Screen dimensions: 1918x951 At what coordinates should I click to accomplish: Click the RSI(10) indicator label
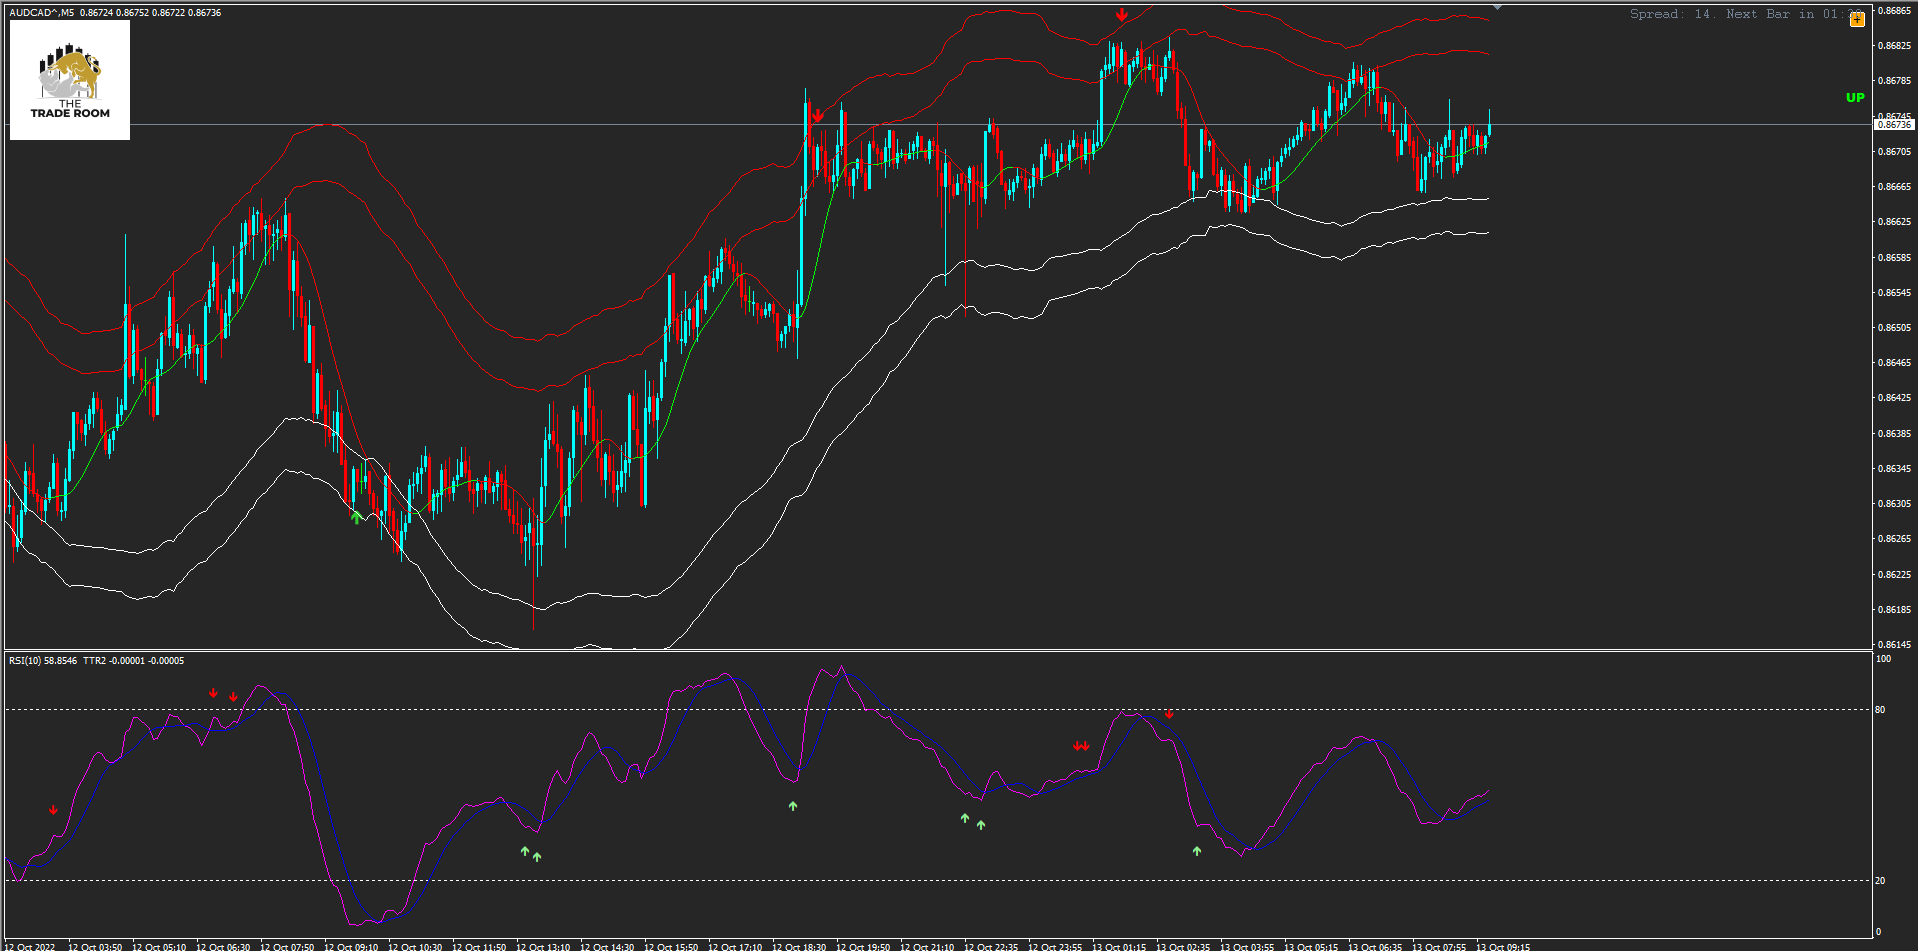click(43, 661)
